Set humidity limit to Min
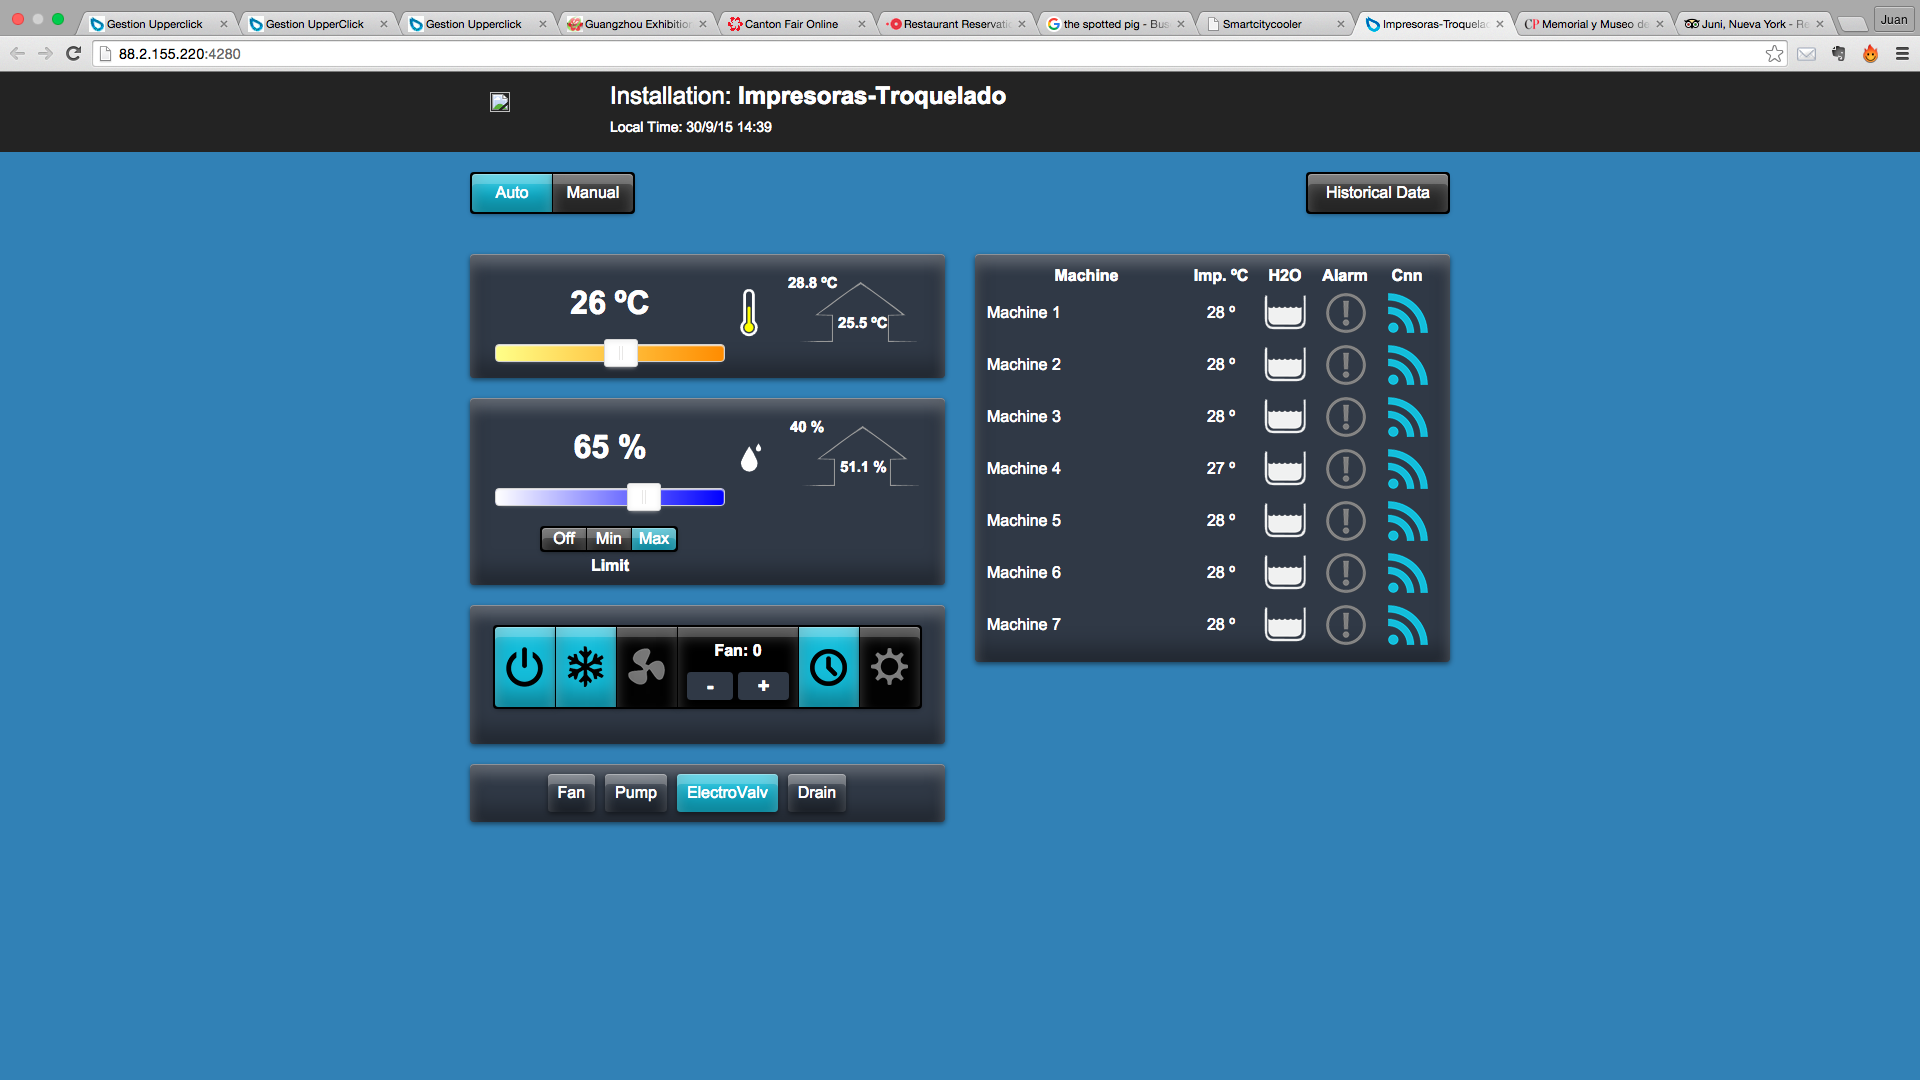The height and width of the screenshot is (1080, 1920). pos(608,539)
